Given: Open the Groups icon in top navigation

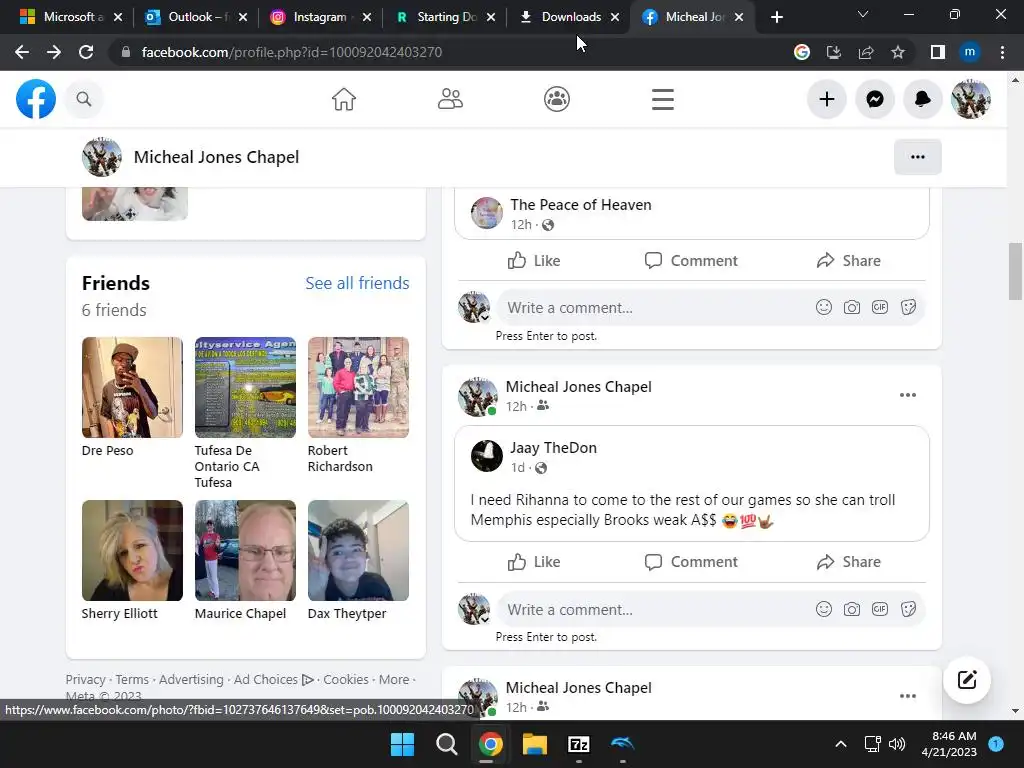Looking at the screenshot, I should 556,99.
